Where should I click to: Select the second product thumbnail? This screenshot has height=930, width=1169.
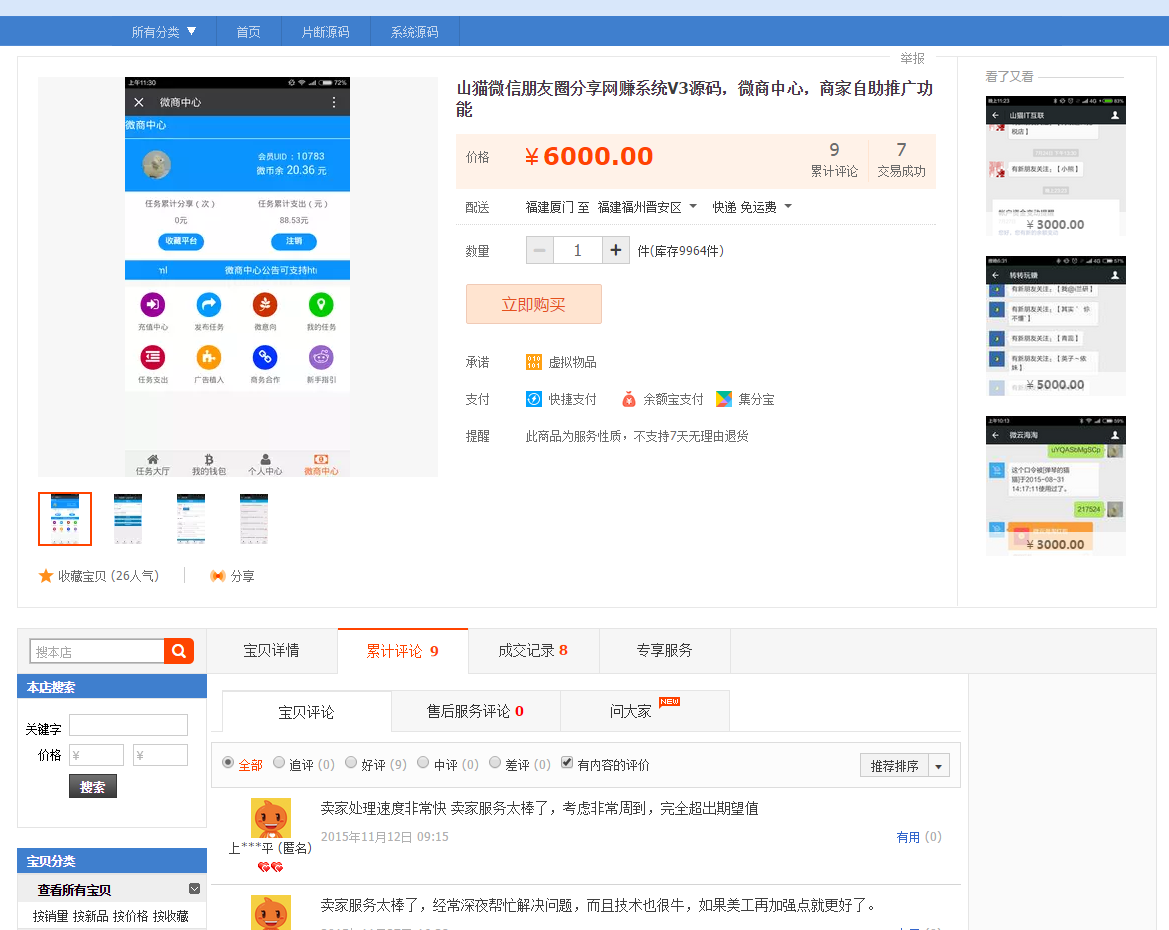[128, 519]
